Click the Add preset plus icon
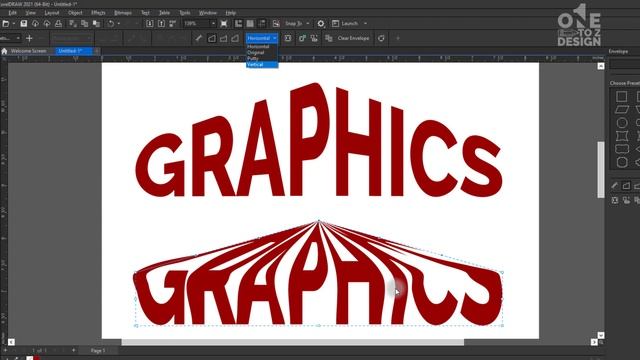Viewport: 640px width, 360px height. pos(29,38)
